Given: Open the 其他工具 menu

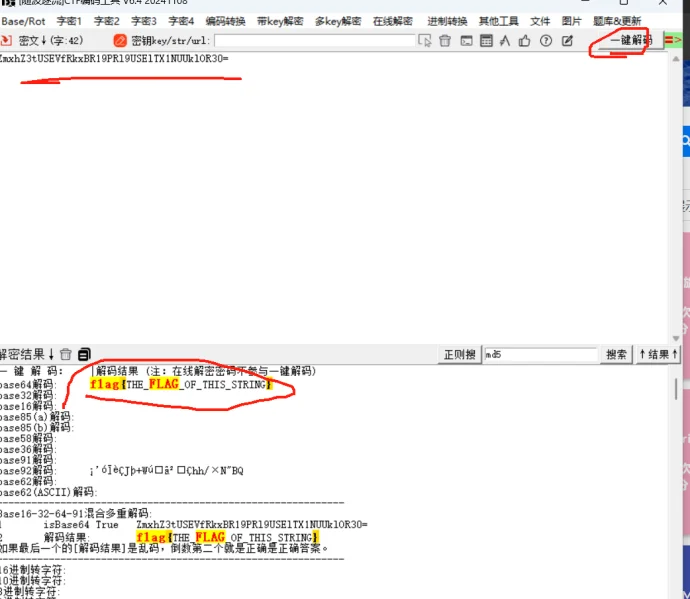Looking at the screenshot, I should (499, 21).
